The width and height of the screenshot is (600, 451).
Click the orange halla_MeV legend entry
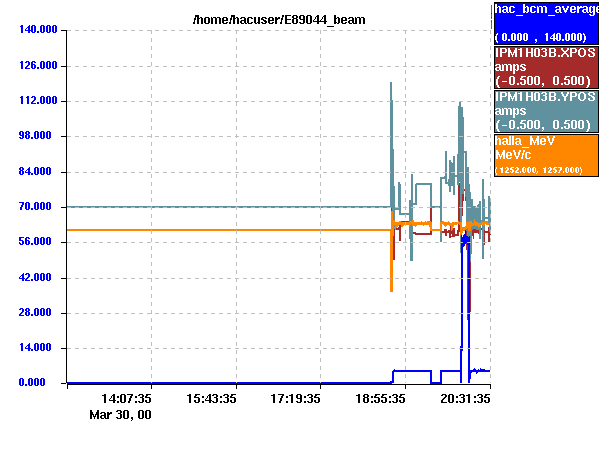pyautogui.click(x=545, y=155)
